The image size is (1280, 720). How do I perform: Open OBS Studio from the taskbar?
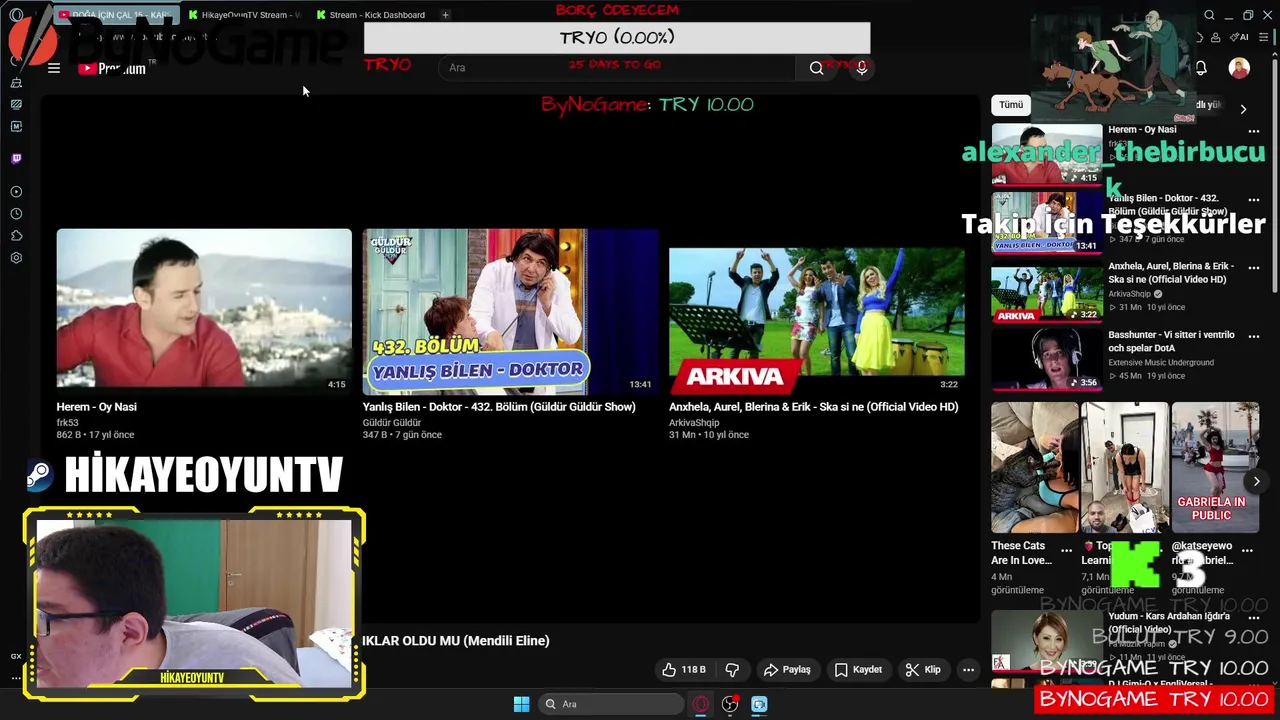730,704
